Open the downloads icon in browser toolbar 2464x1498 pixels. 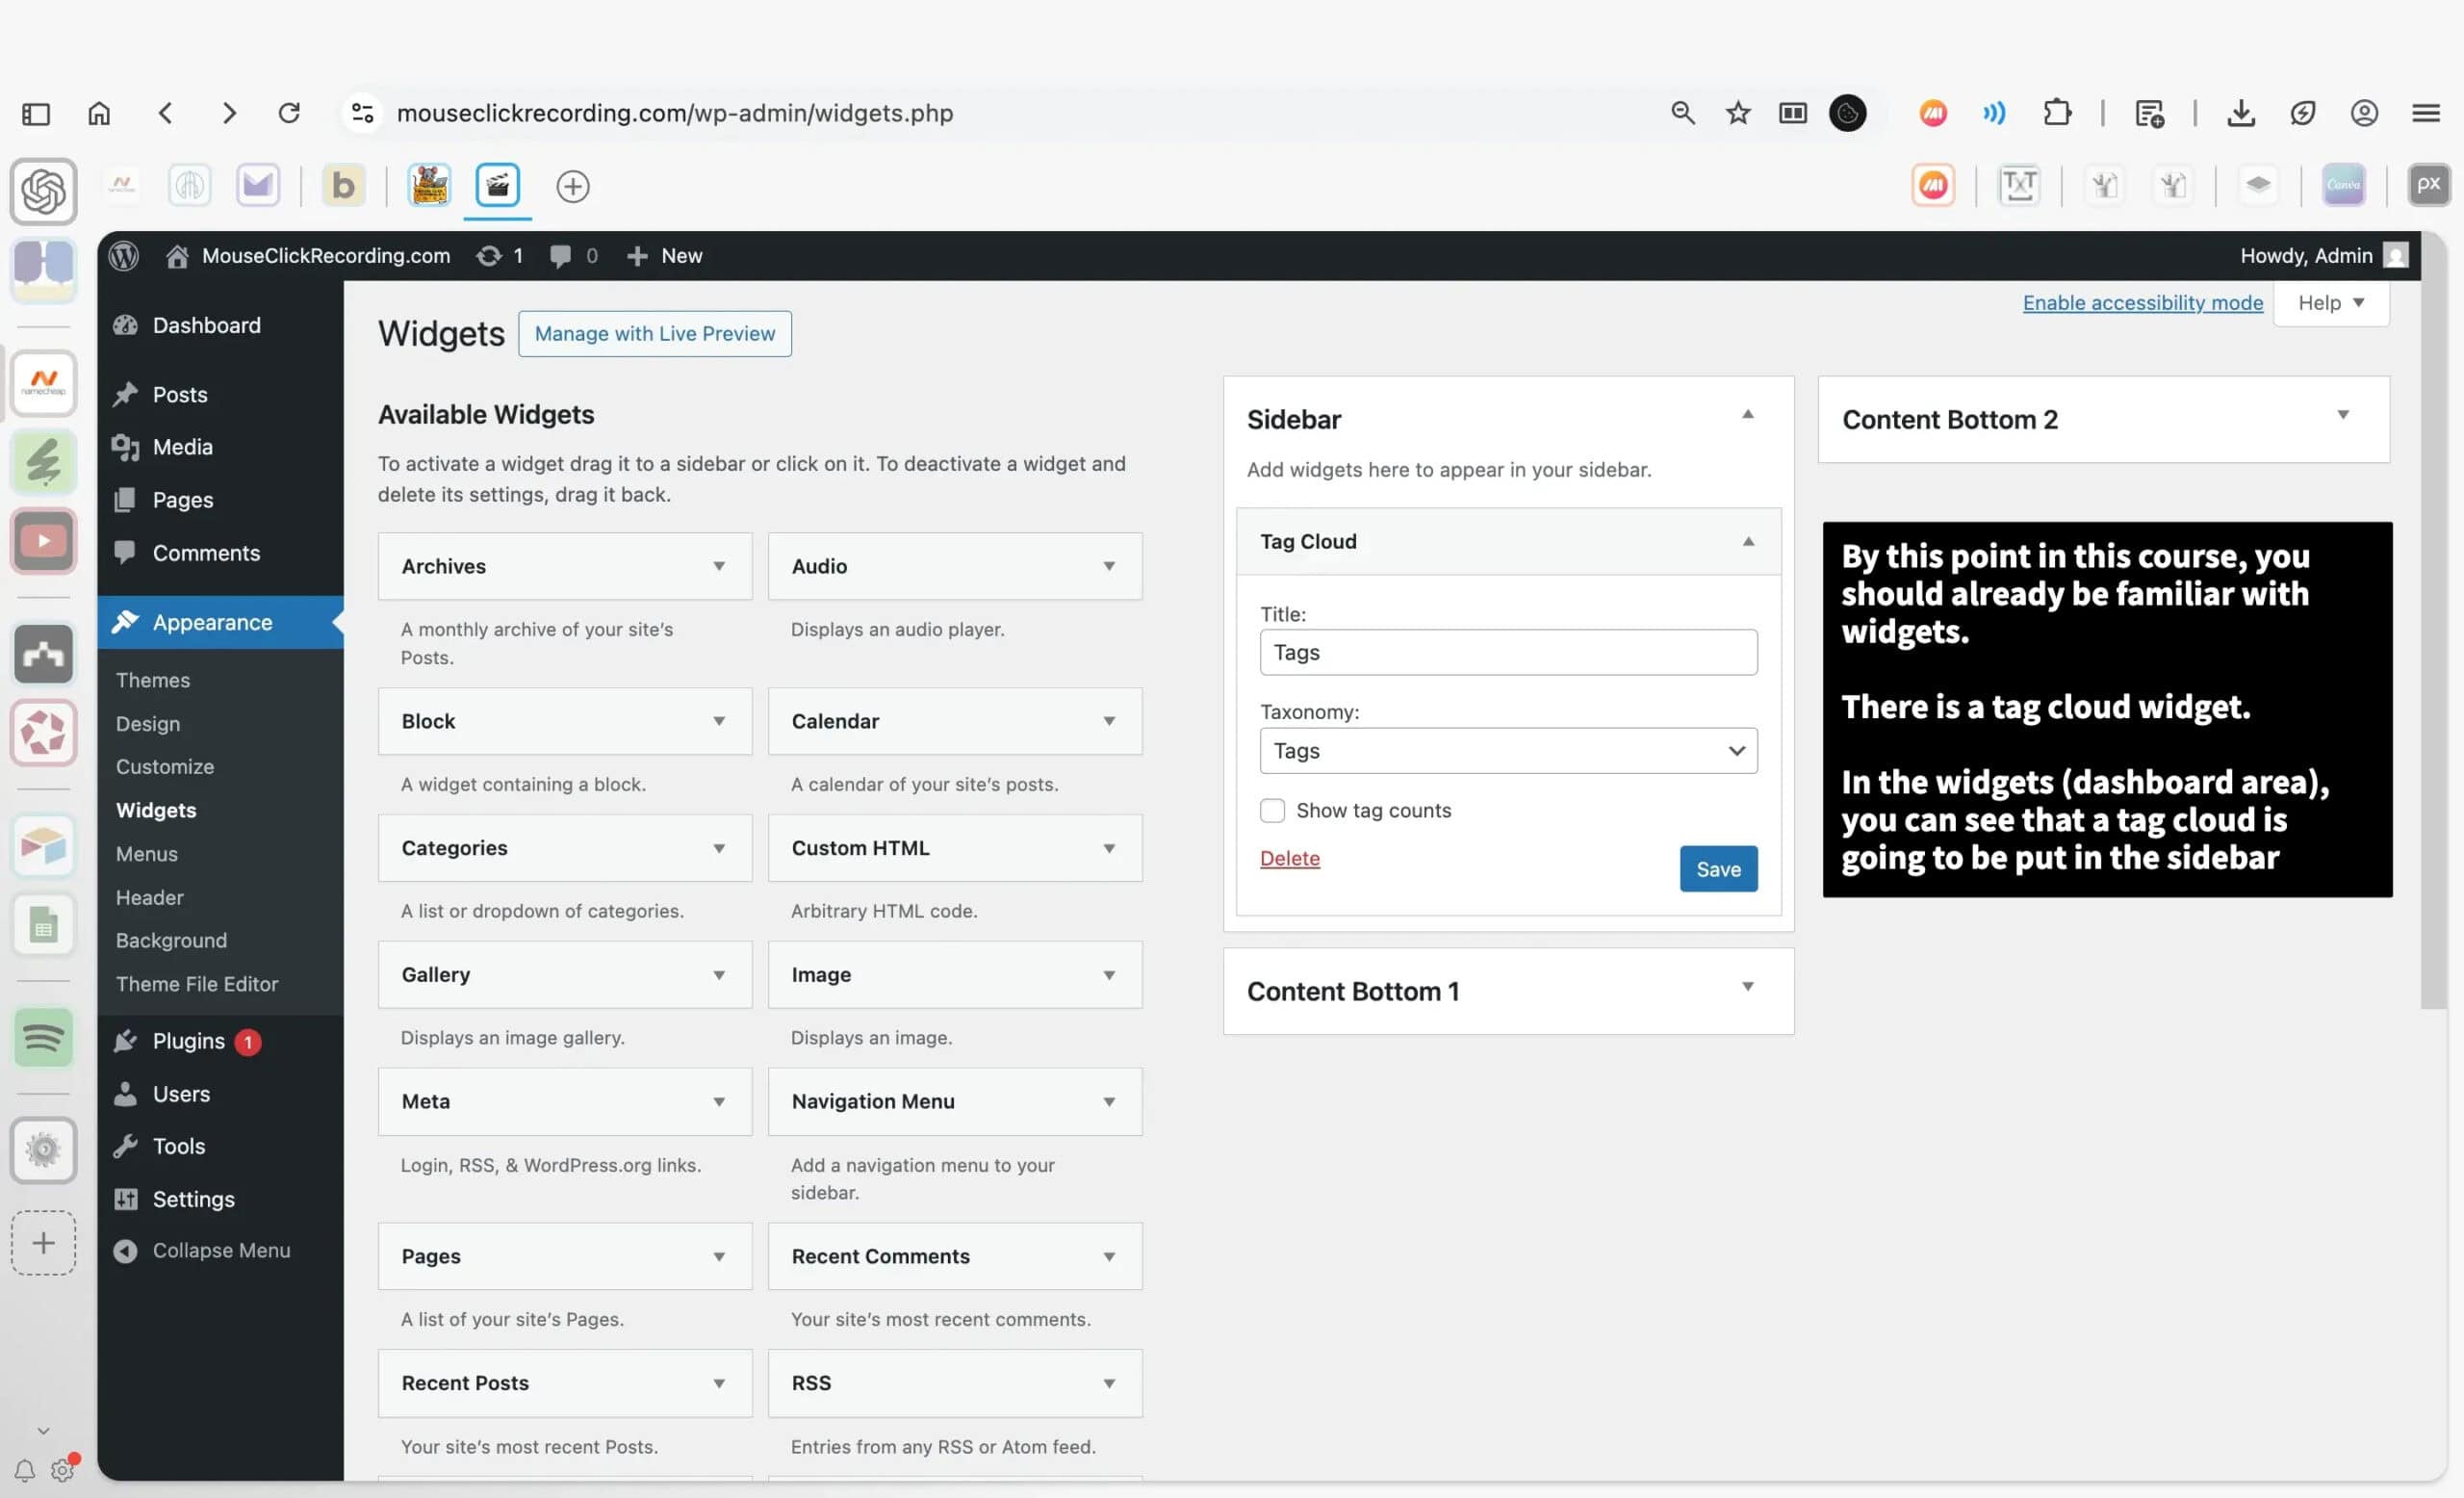pyautogui.click(x=2241, y=113)
